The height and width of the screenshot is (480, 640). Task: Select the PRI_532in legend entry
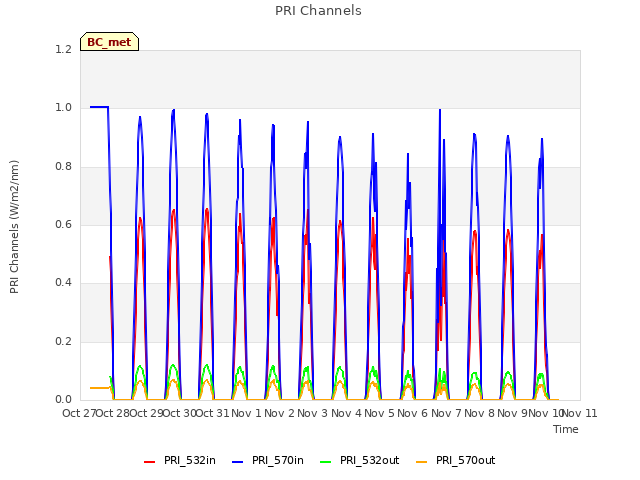pyautogui.click(x=180, y=461)
